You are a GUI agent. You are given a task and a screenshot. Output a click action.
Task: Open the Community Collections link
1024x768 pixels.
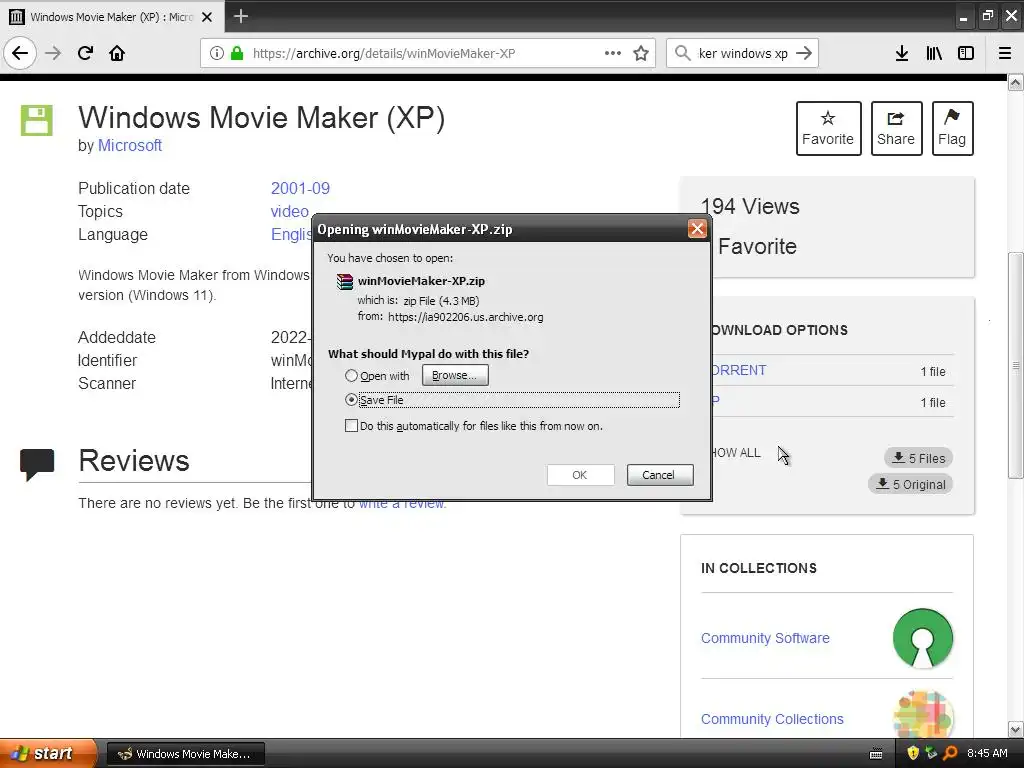click(772, 719)
